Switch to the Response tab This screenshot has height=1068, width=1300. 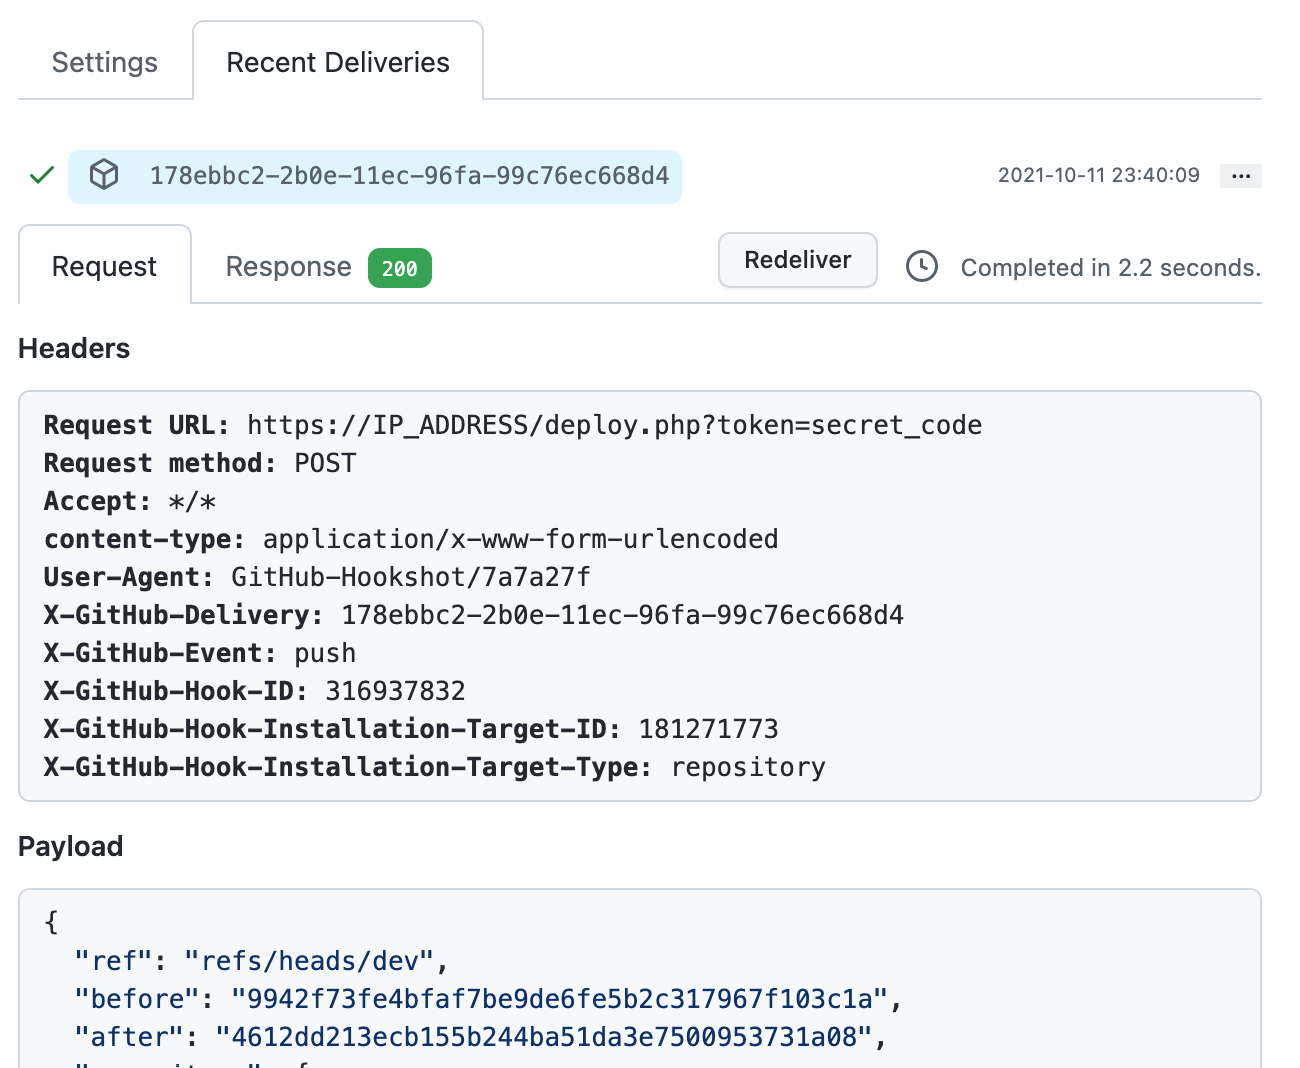pos(288,266)
